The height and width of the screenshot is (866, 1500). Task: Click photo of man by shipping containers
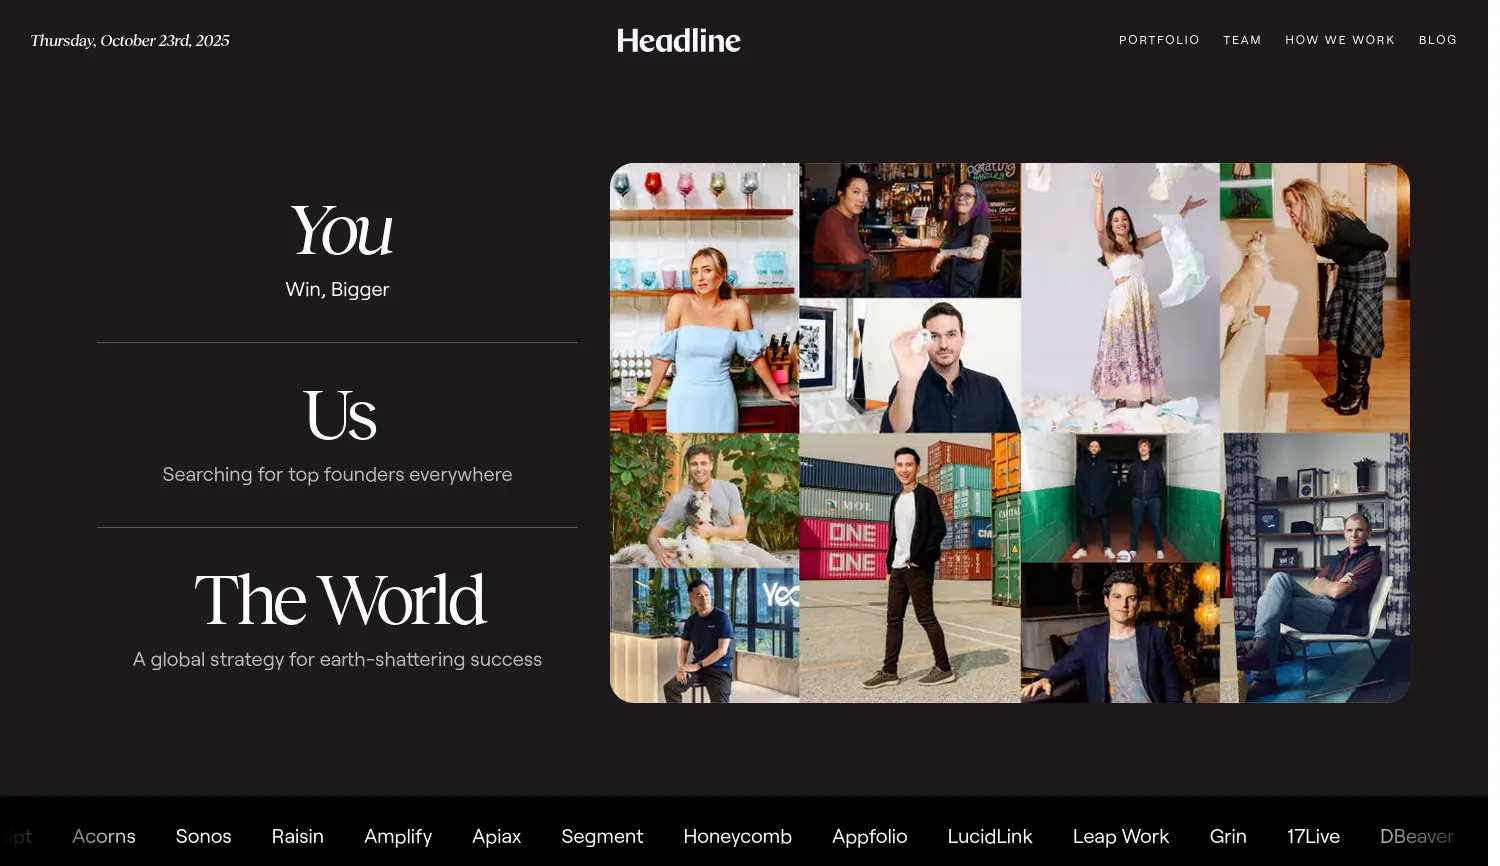coord(909,567)
